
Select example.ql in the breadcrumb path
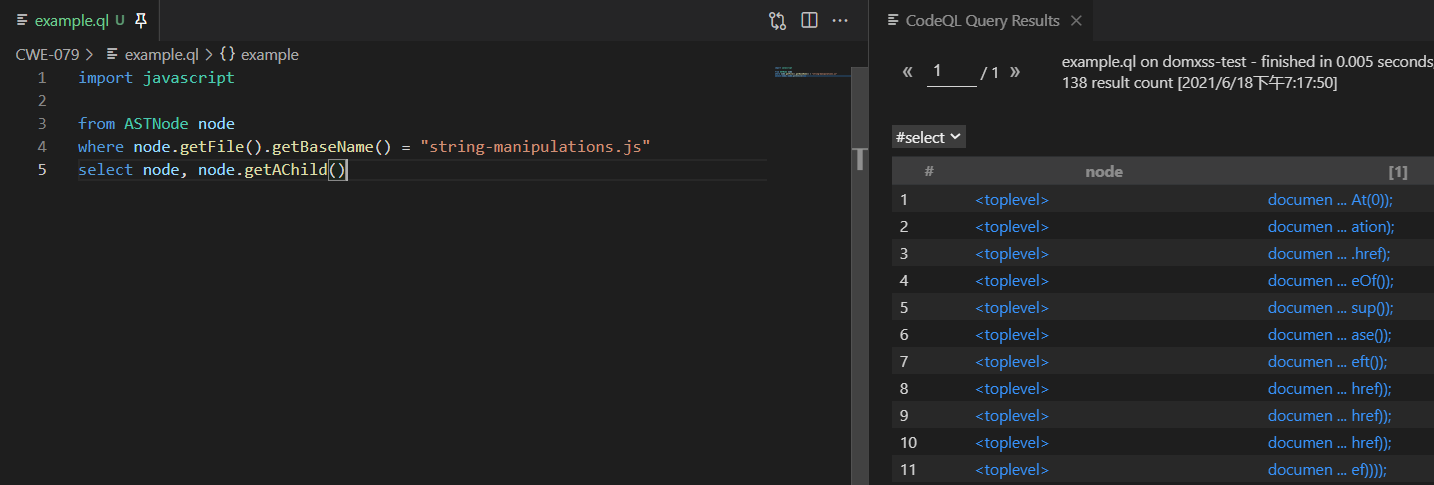pos(161,55)
